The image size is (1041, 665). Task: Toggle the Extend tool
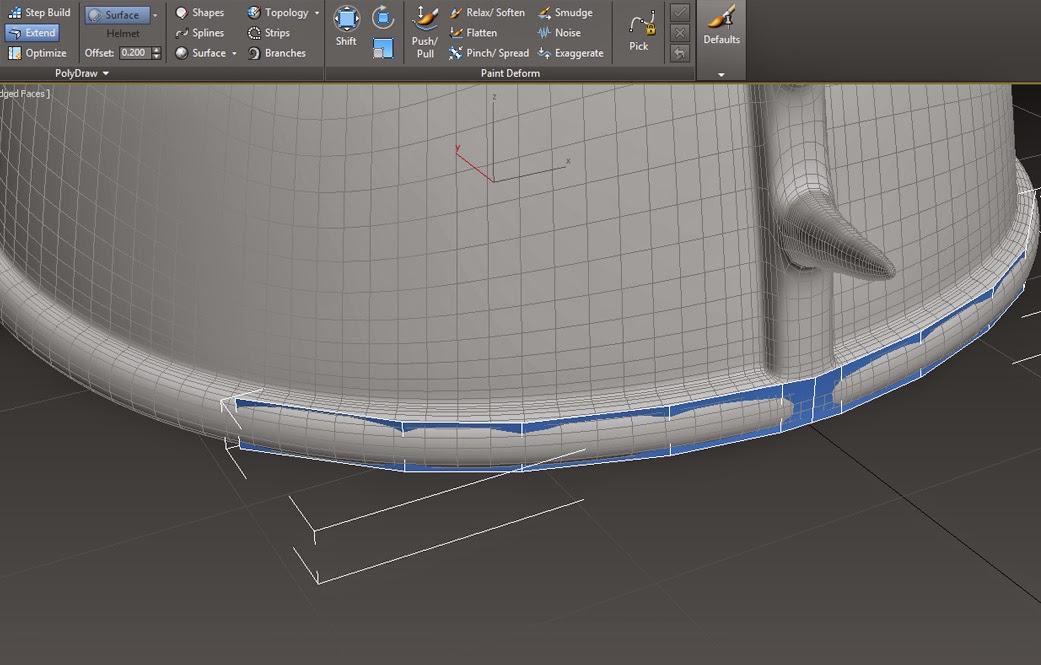pyautogui.click(x=33, y=33)
